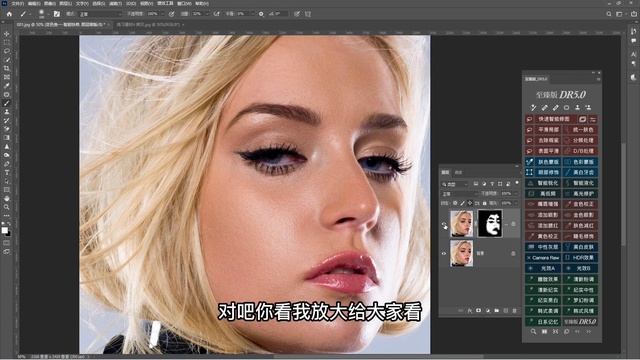Select the Horizontal Type tool
Image resolution: width=640 pixels, height=360 pixels.
(x=7, y=172)
